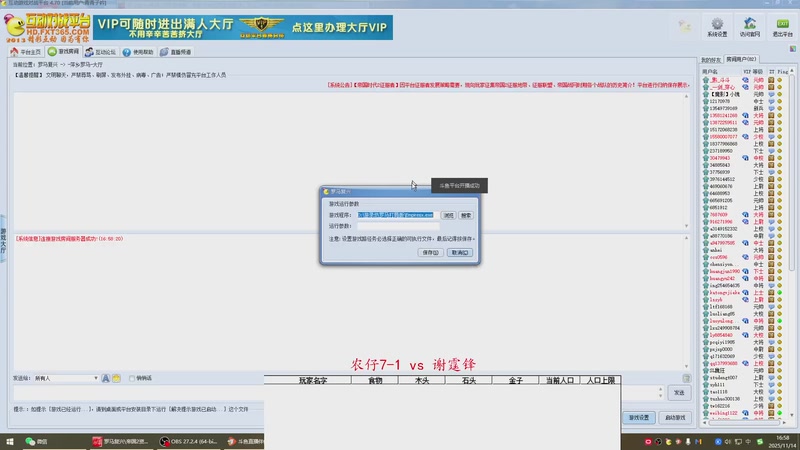800x450 pixels.
Task: Open the 系统设置 gear icon
Action: [717, 27]
